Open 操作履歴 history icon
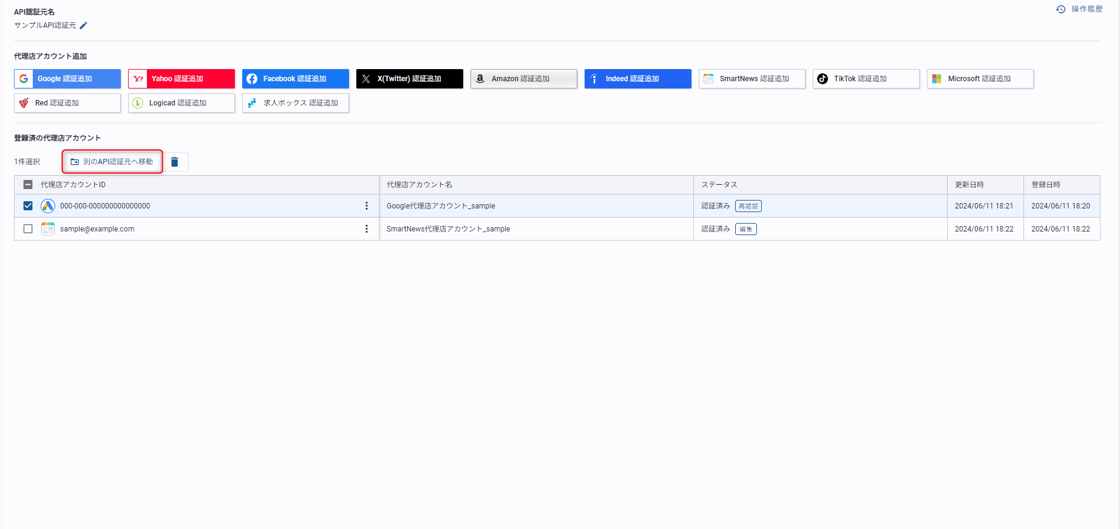Screen dimensions: 1120x529 click(1061, 9)
